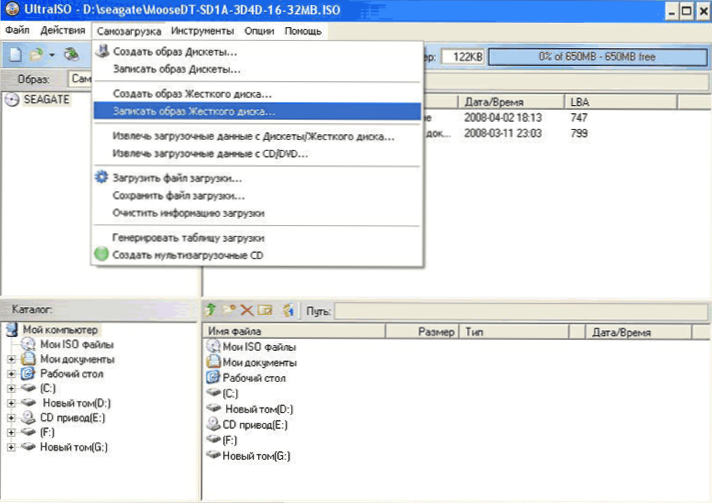Click the SEAGATE disc icon
This screenshot has height=503, width=712.
coord(12,99)
